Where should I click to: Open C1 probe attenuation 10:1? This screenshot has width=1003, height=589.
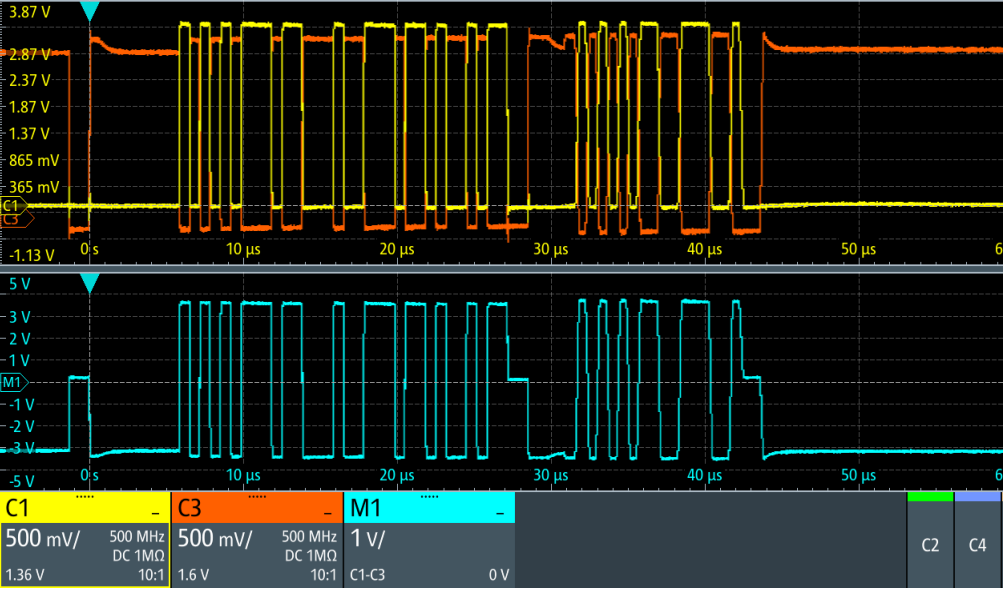[150, 575]
